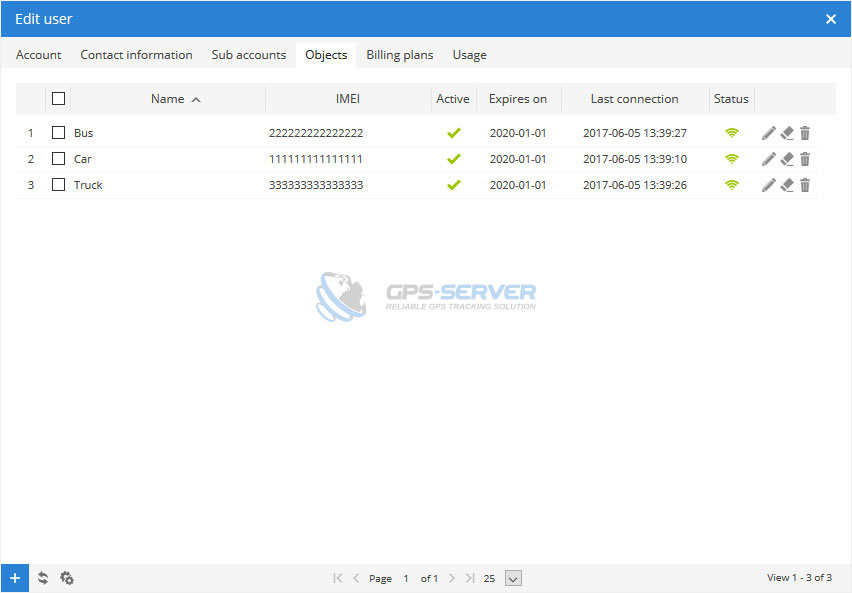
Task: Tick the checkbox next to Car
Action: pos(58,159)
